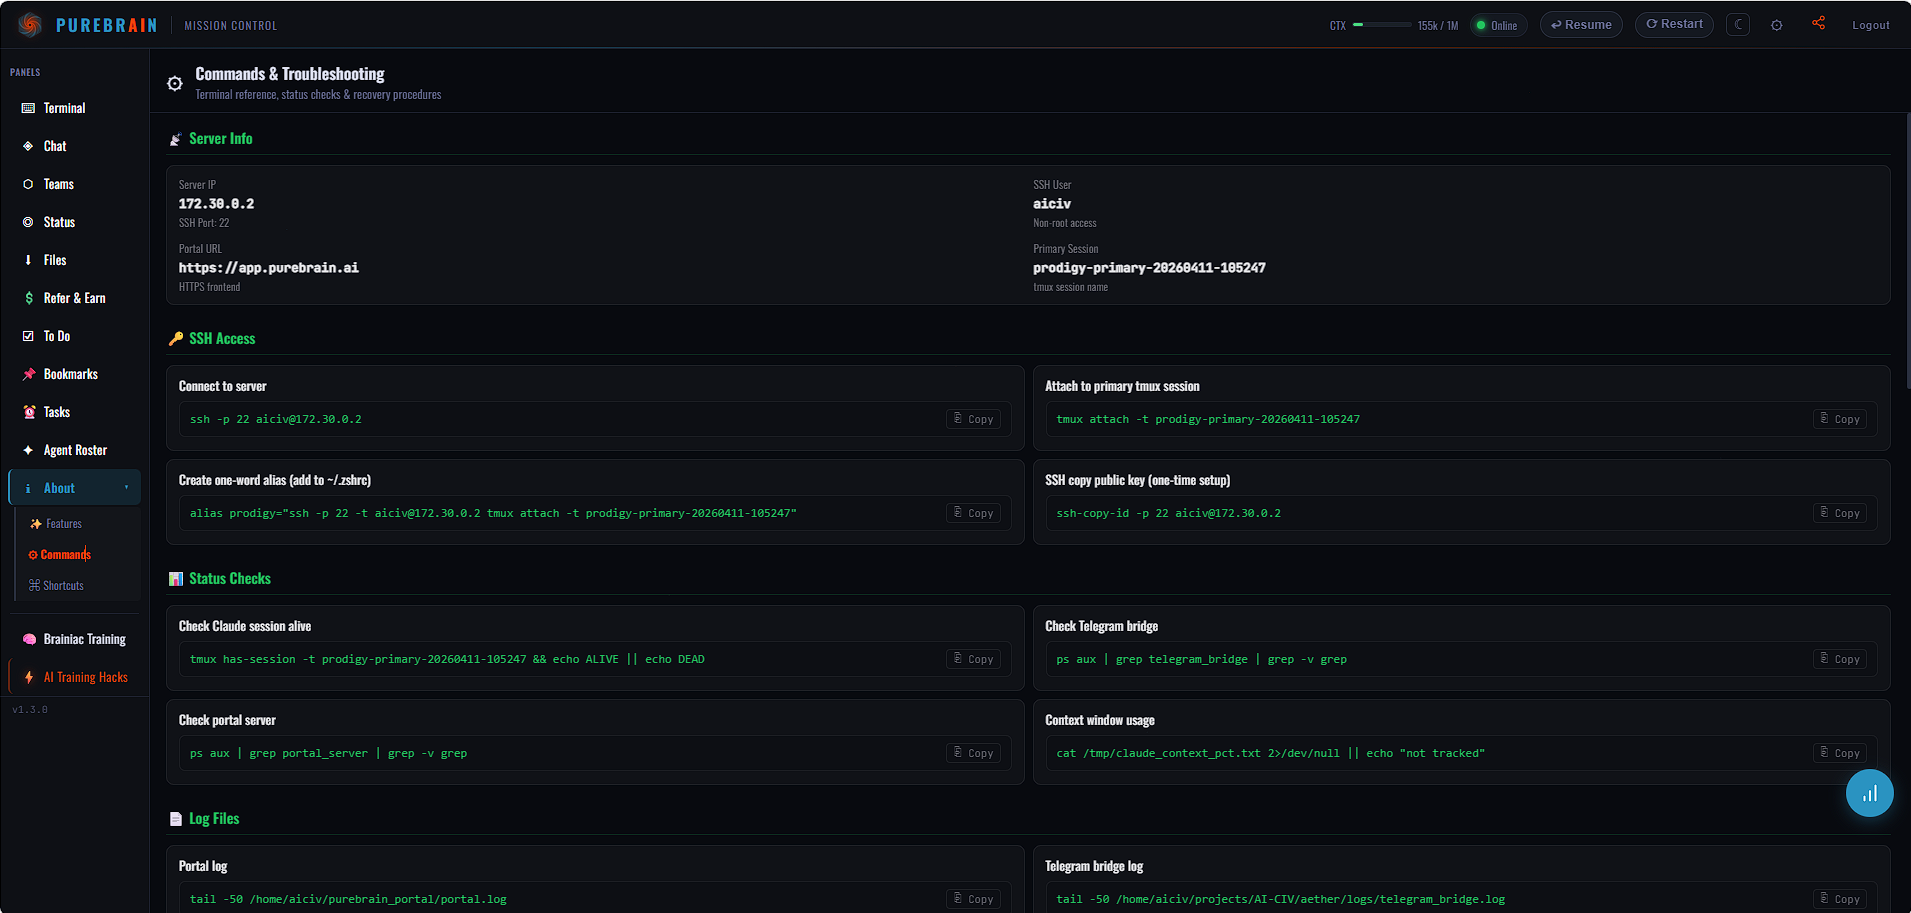The width and height of the screenshot is (1911, 913).
Task: Click the SSH Access section heading
Action: (222, 339)
